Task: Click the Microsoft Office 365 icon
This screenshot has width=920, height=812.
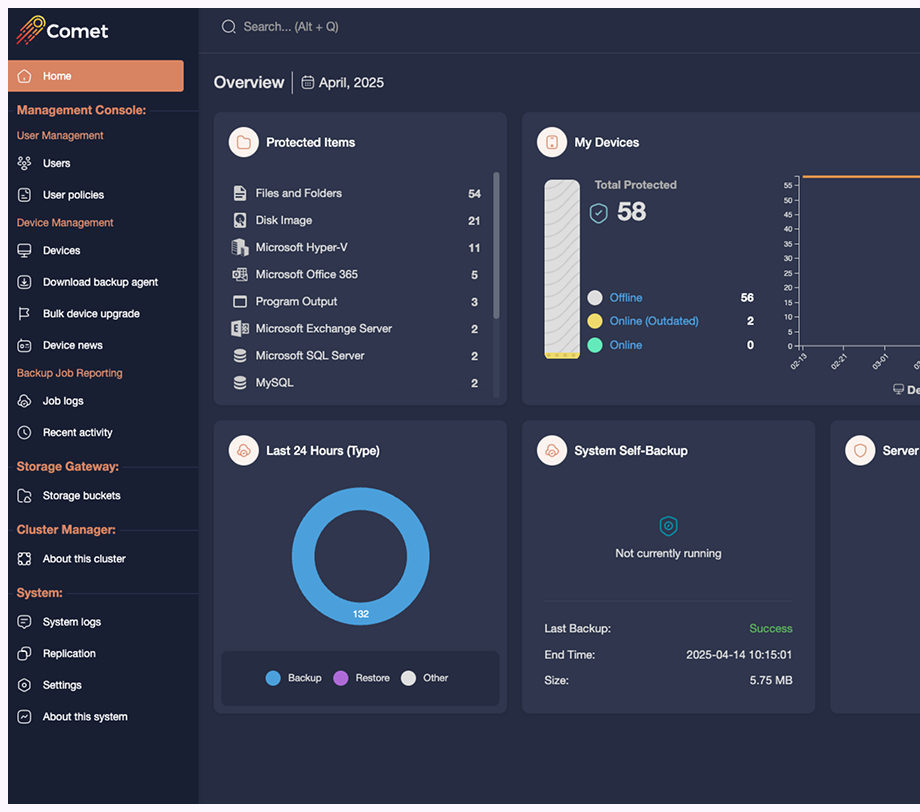Action: click(239, 274)
